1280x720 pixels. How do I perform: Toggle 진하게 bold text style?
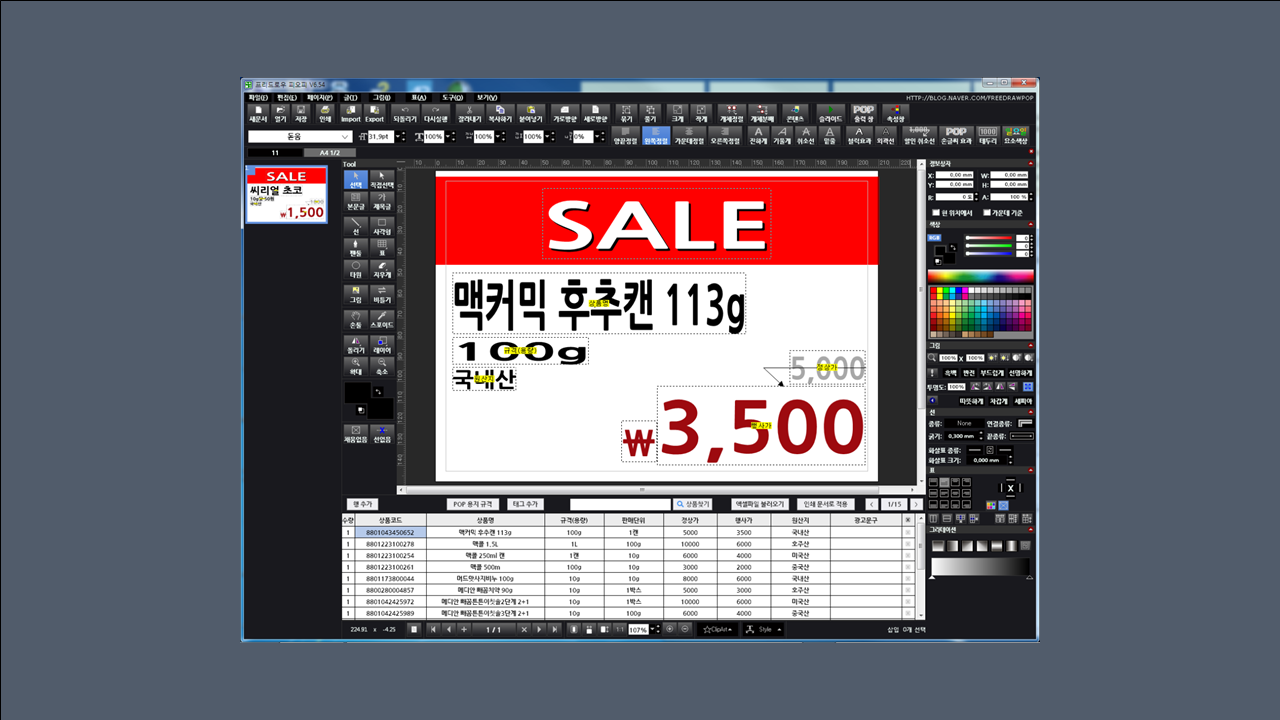757,135
